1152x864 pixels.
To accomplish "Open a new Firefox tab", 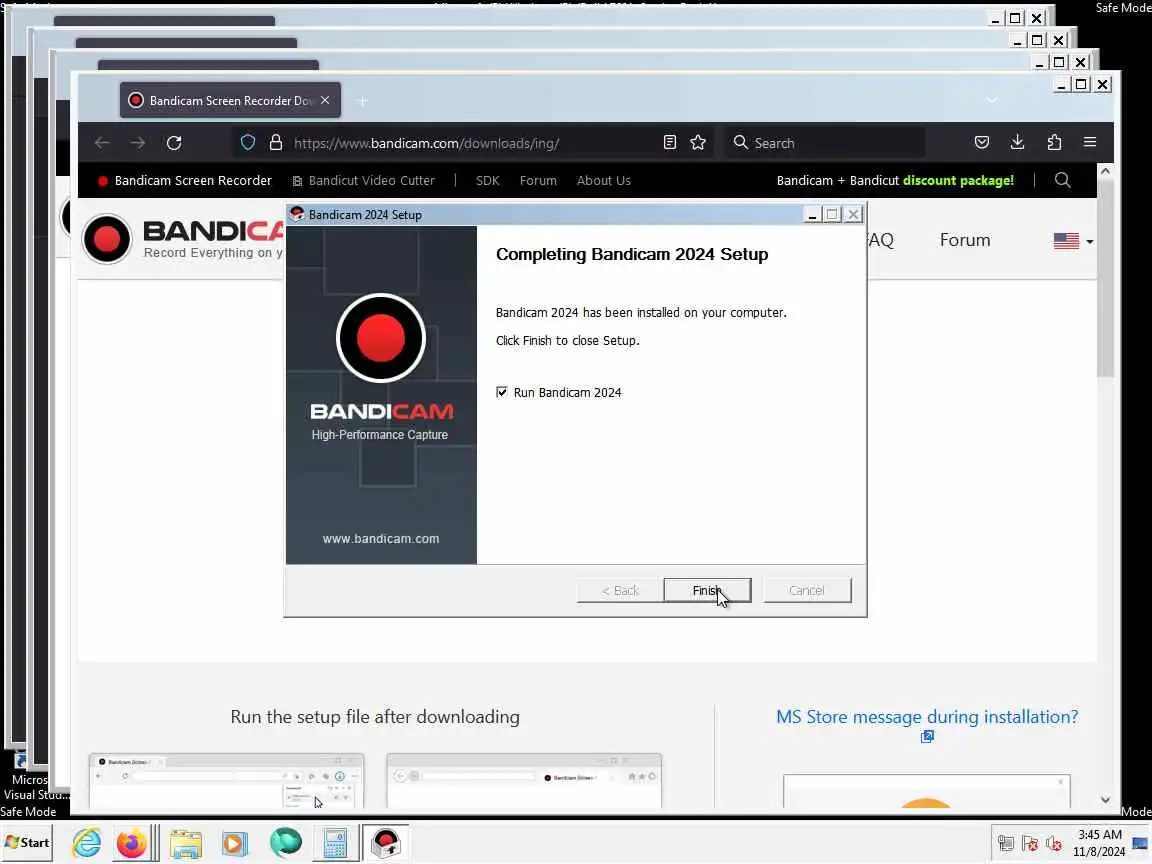I will 361,101.
